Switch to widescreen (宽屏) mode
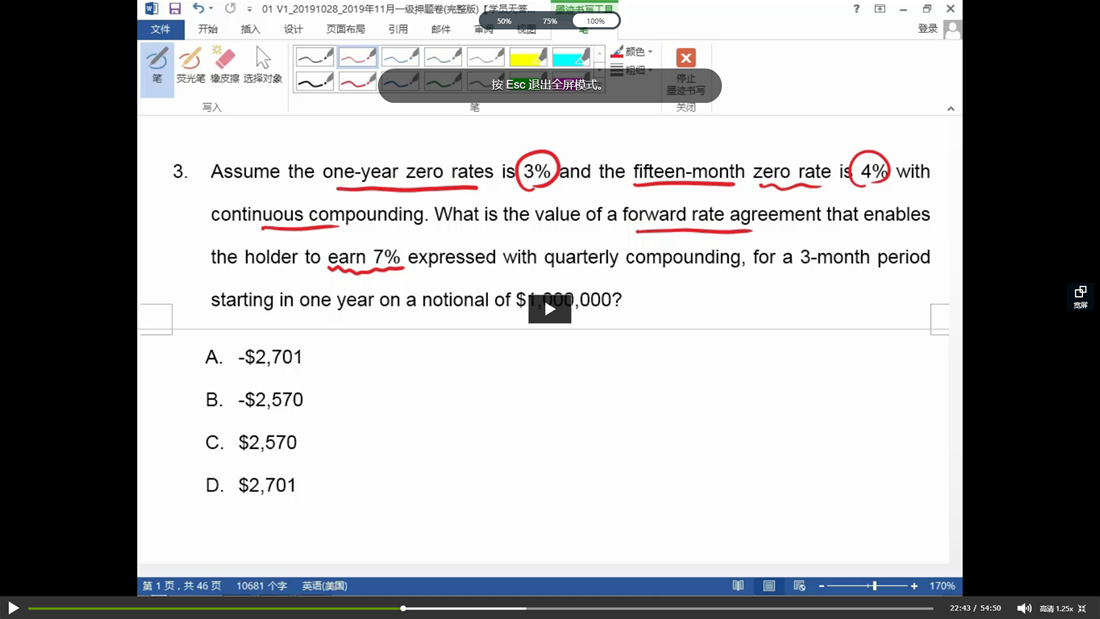Image resolution: width=1100 pixels, height=619 pixels. tap(1080, 297)
